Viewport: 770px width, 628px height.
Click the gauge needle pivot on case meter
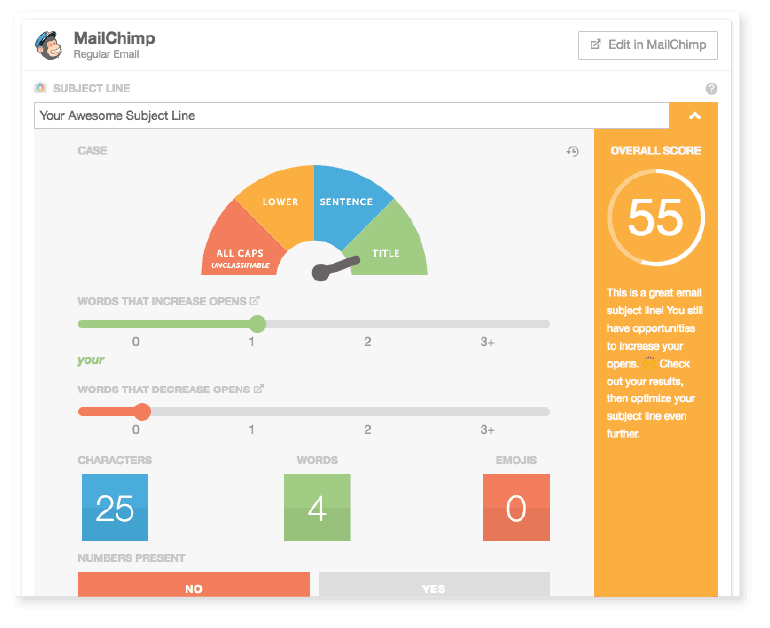(x=319, y=271)
